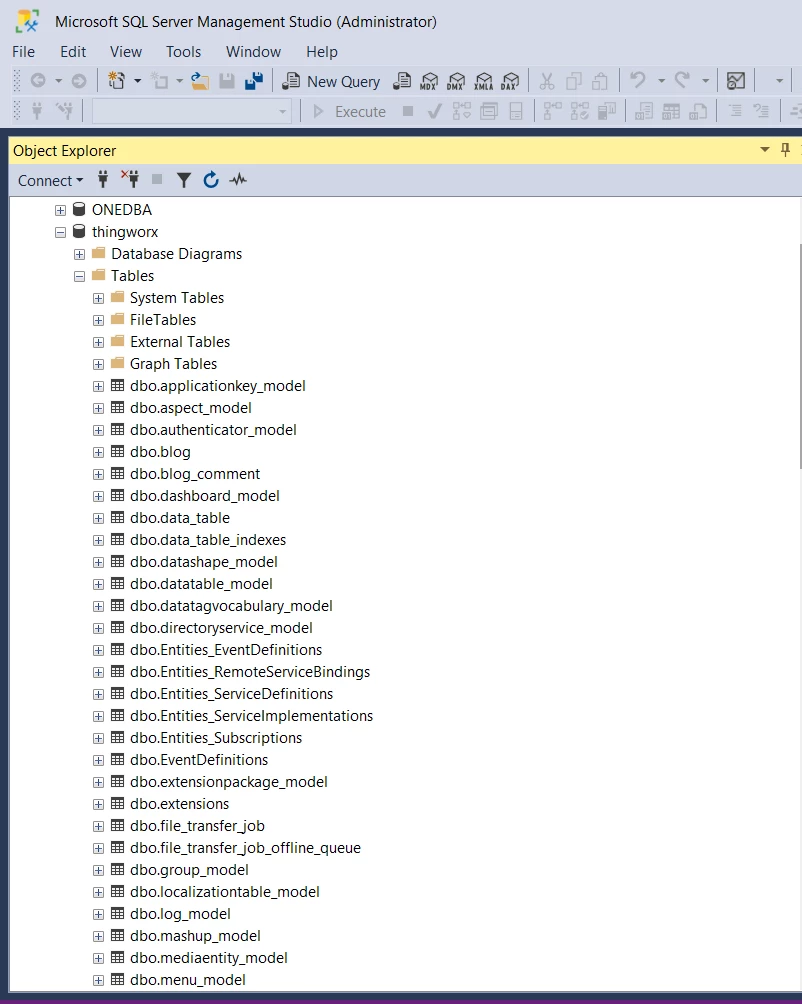This screenshot has height=1004, width=802.
Task: Select the dbo.file_transfer_job_offline_queue table
Action: 245,848
